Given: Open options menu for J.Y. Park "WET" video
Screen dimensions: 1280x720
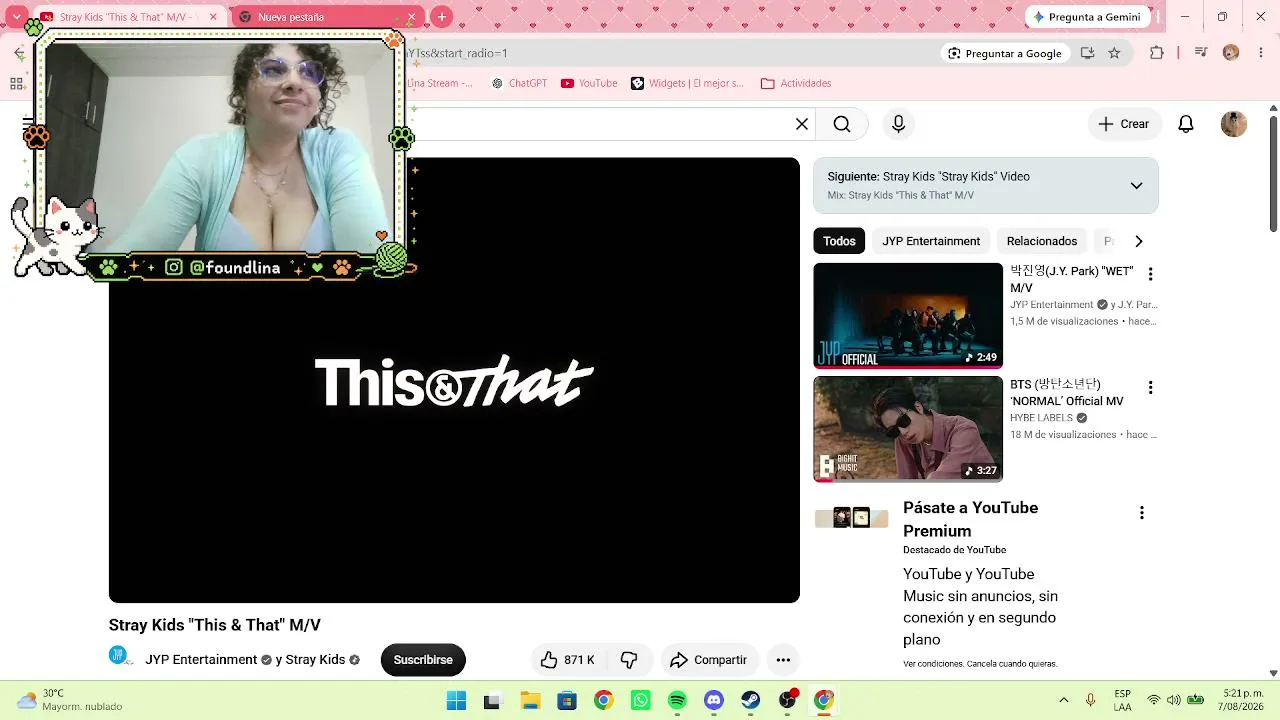Looking at the screenshot, I should (1150, 274).
